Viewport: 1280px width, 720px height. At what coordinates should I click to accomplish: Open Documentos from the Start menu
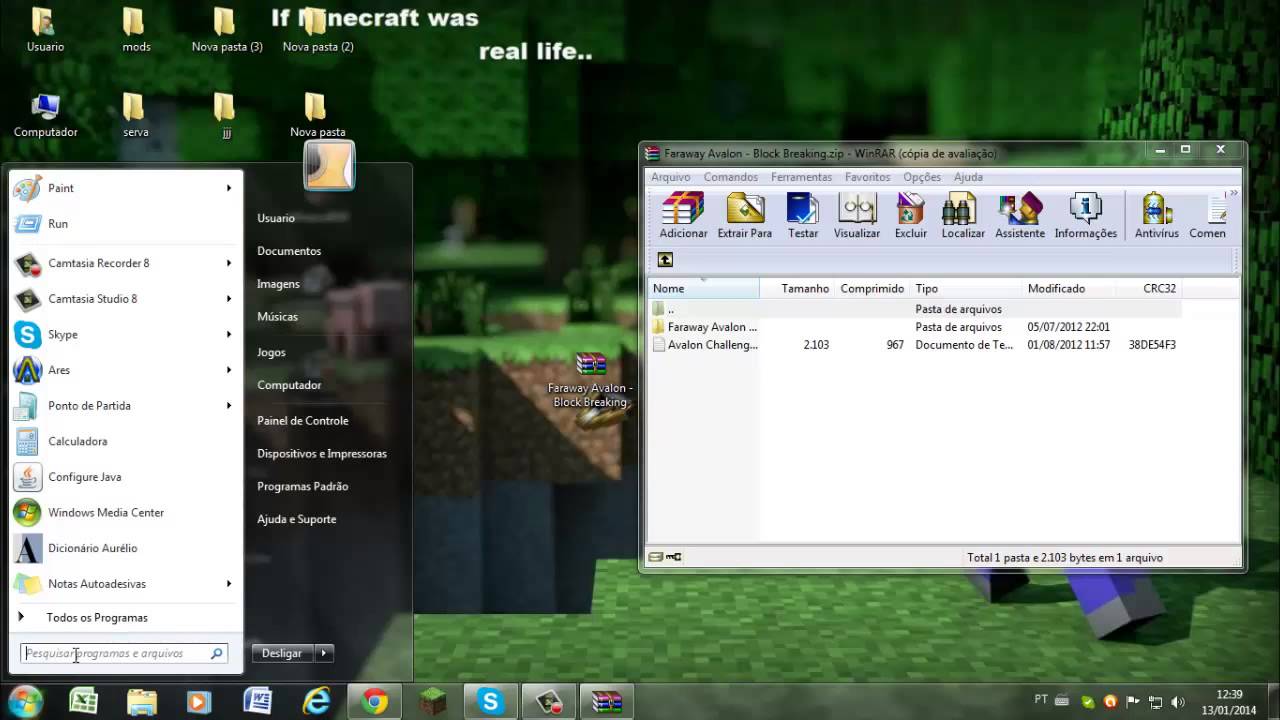(x=289, y=251)
